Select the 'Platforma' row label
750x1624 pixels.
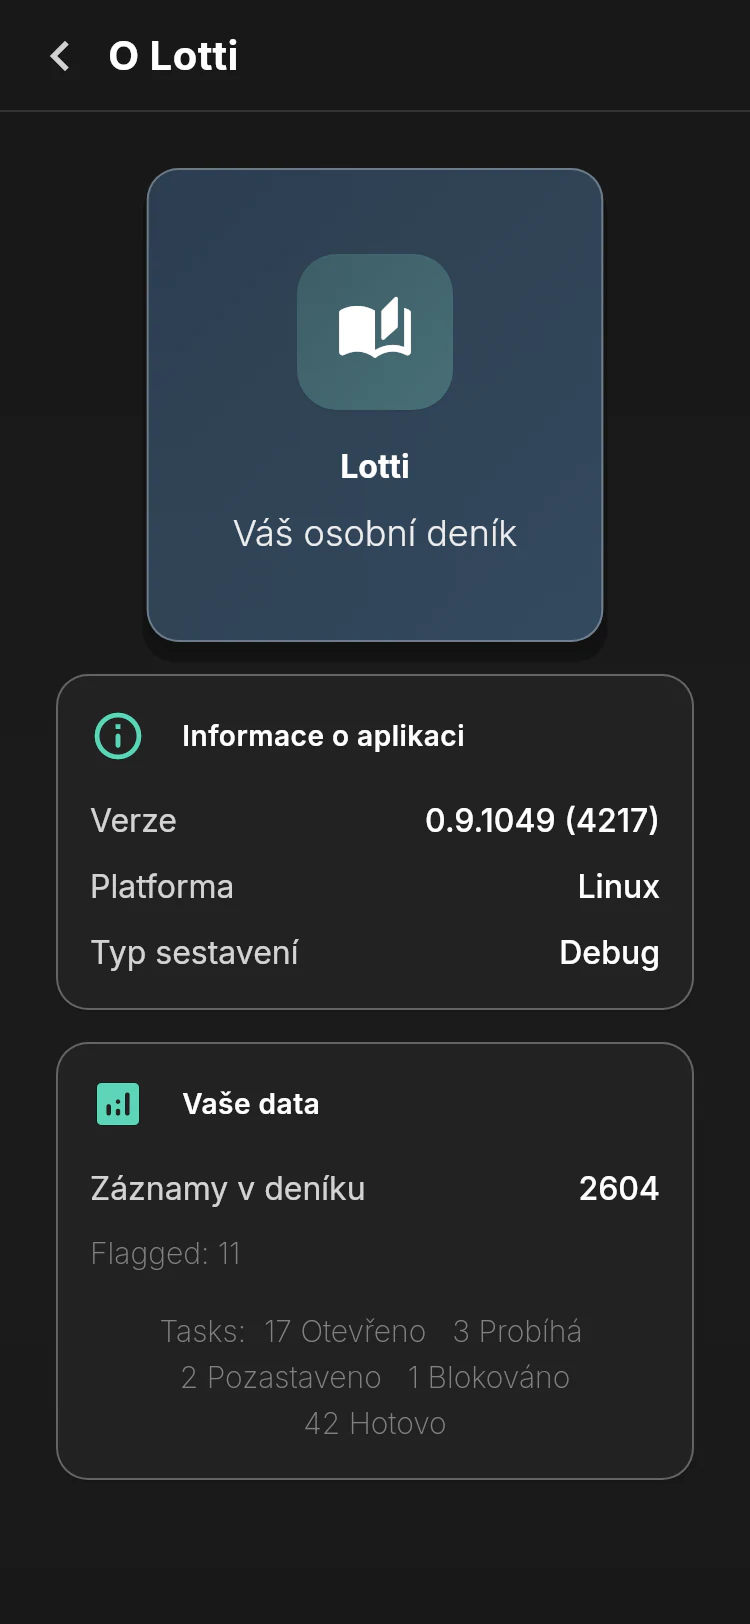(162, 886)
